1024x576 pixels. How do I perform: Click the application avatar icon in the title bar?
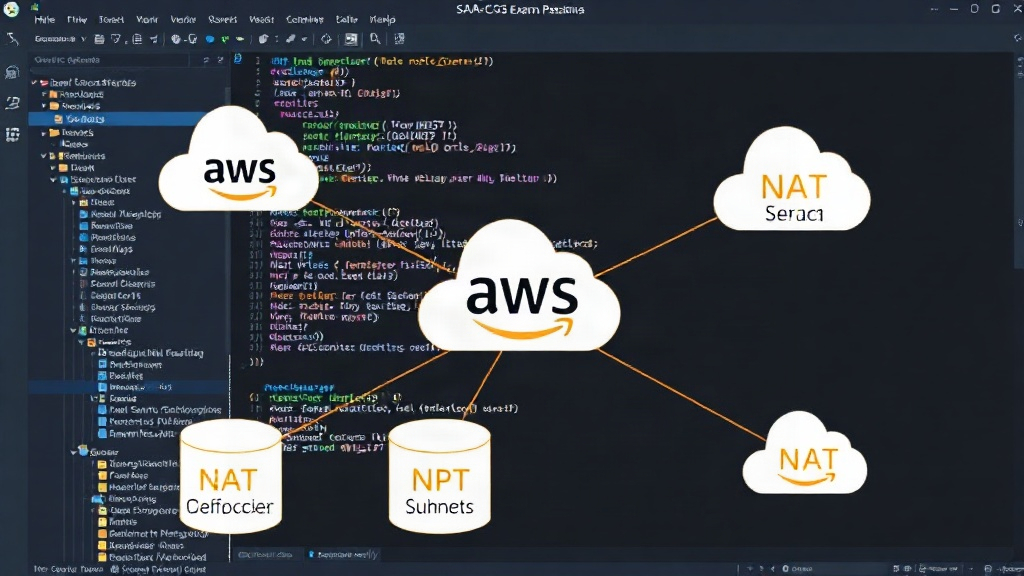(11, 9)
